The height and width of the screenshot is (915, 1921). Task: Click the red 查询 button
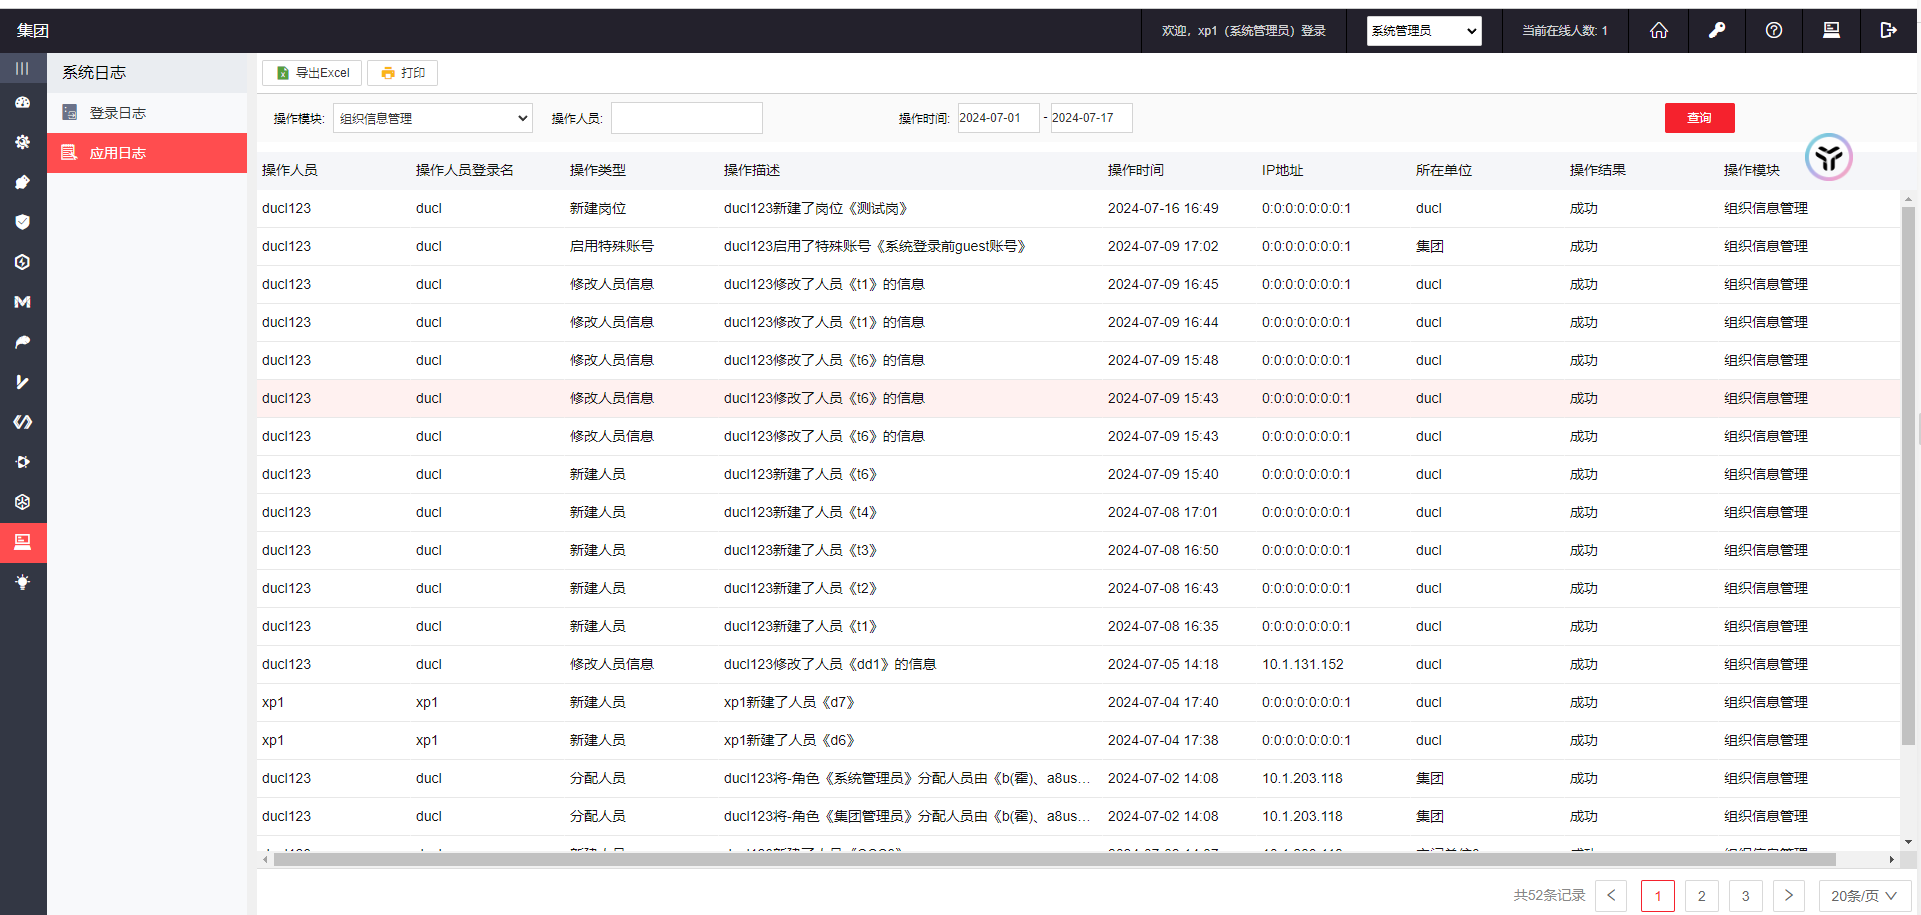click(1699, 118)
